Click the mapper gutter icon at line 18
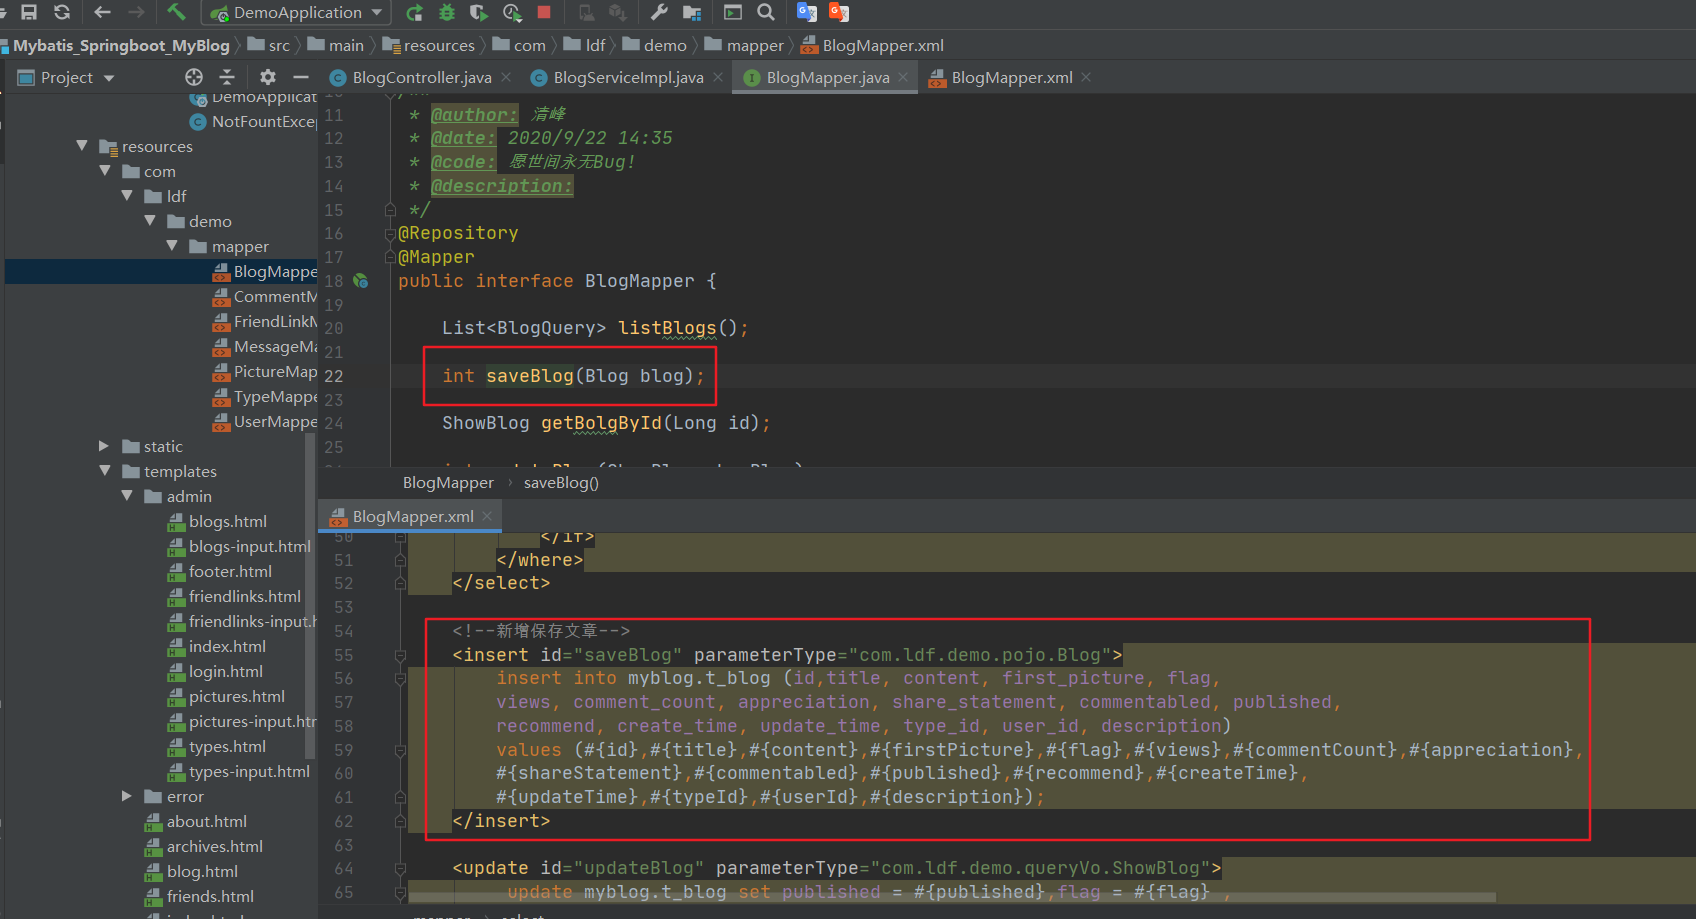The width and height of the screenshot is (1696, 919). pos(361,281)
